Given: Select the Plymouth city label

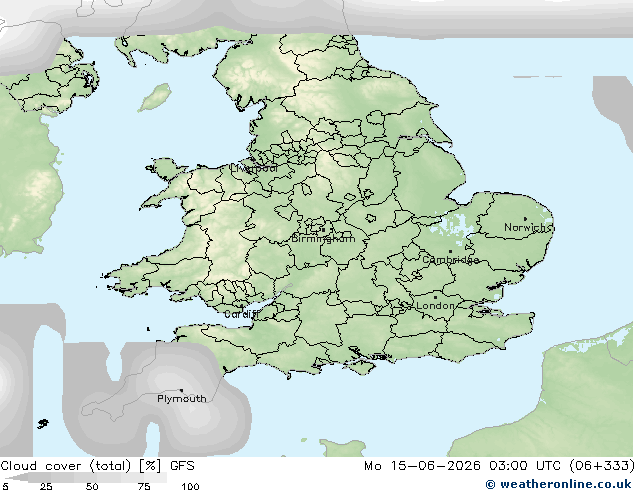Looking at the screenshot, I should (182, 399).
